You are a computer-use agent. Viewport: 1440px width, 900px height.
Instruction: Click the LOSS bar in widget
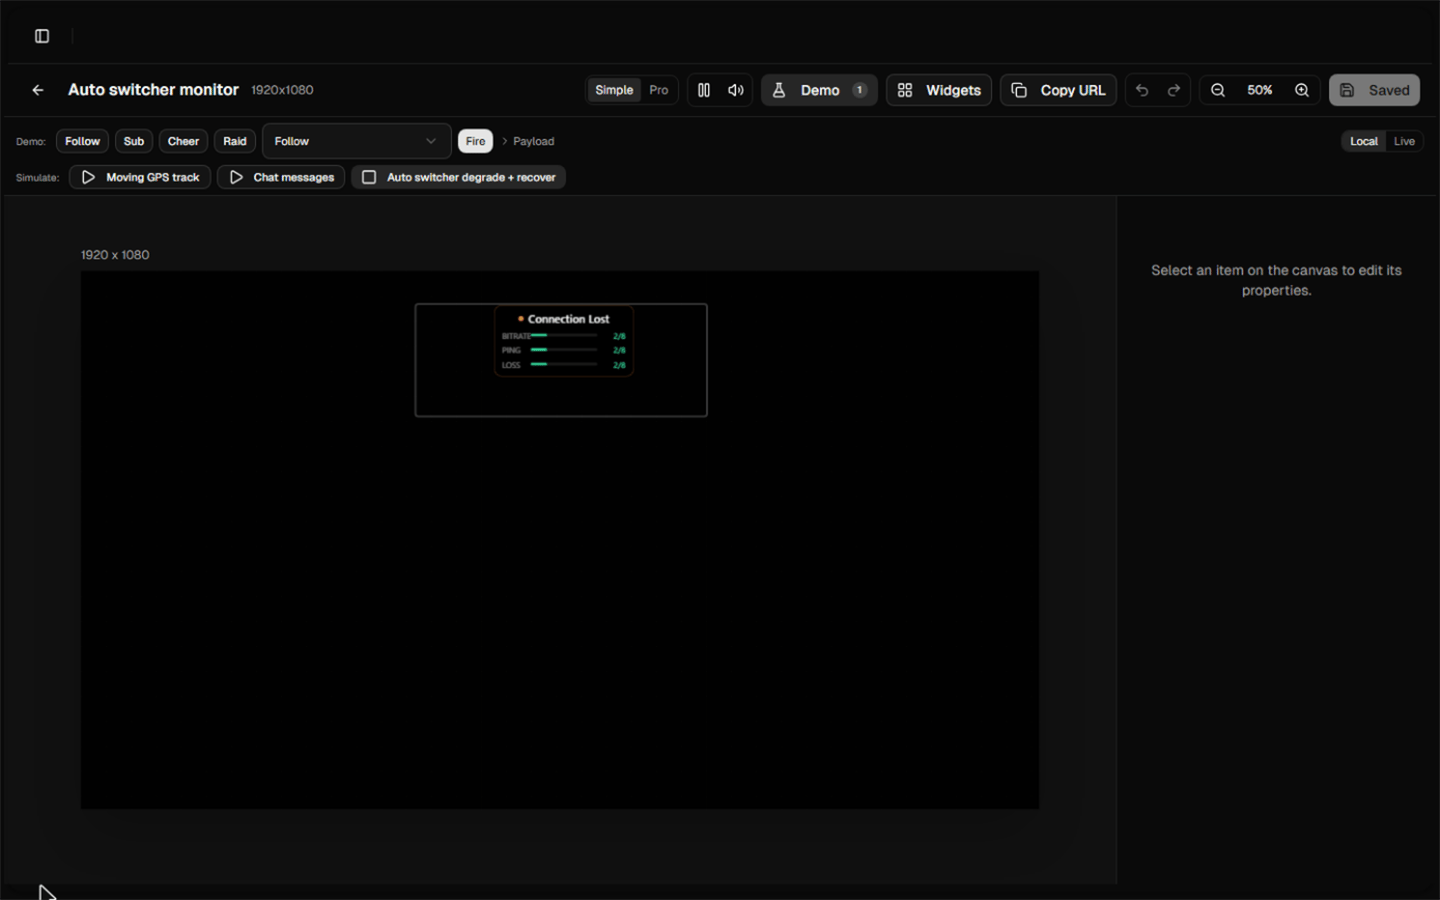(564, 364)
